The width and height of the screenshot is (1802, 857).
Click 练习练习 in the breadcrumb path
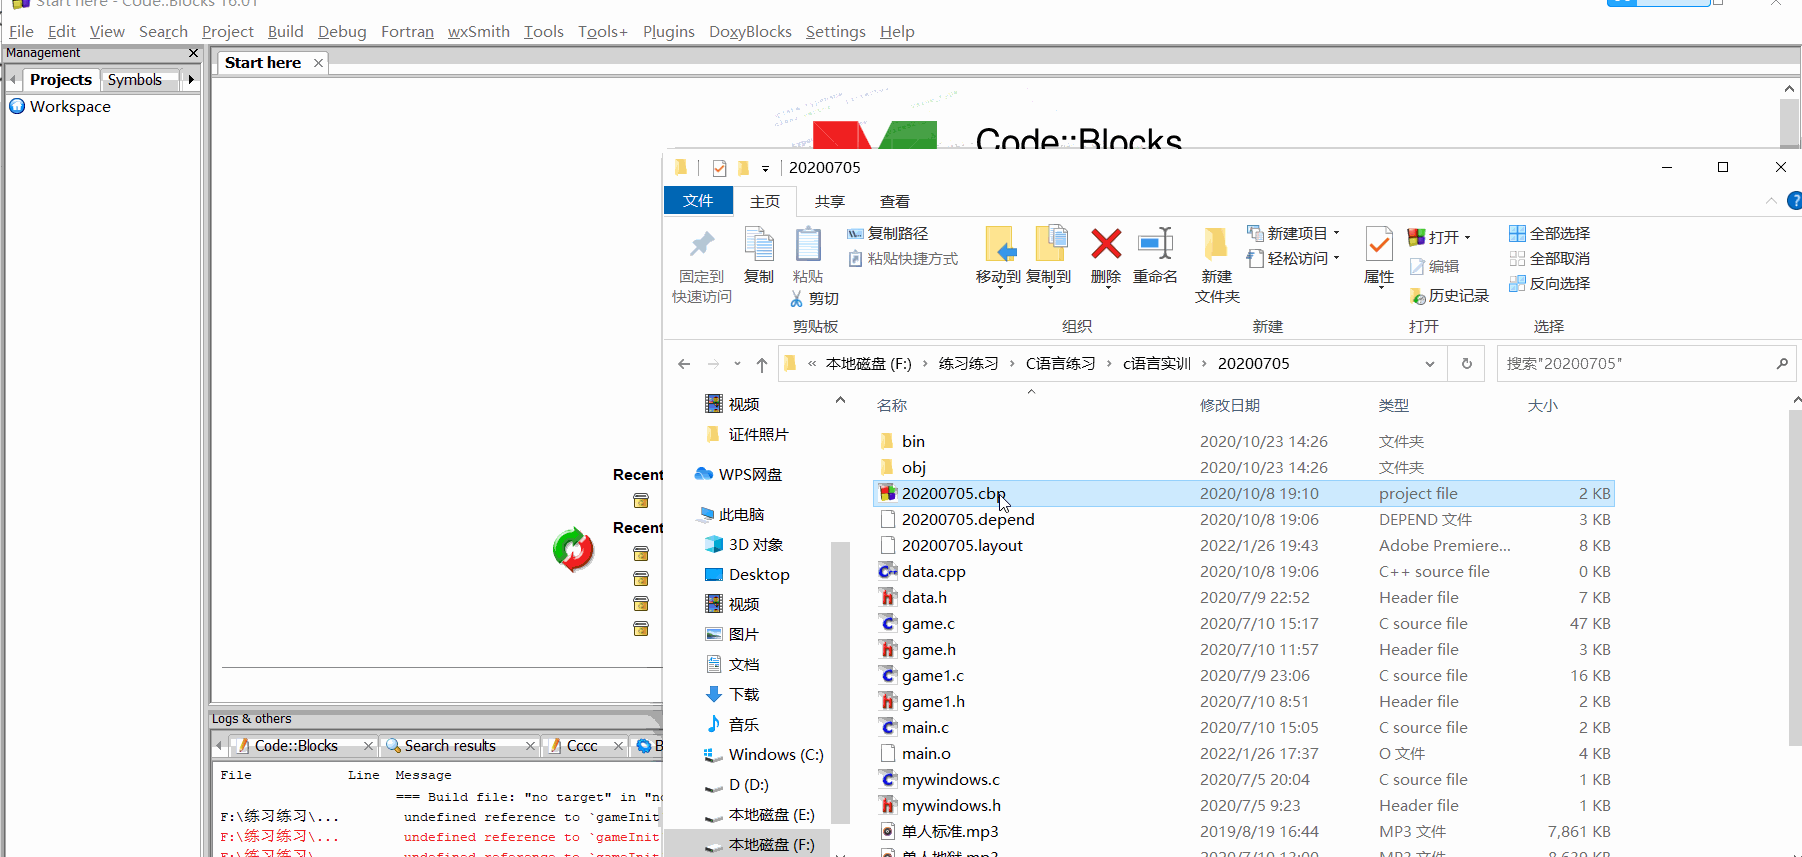[968, 364]
